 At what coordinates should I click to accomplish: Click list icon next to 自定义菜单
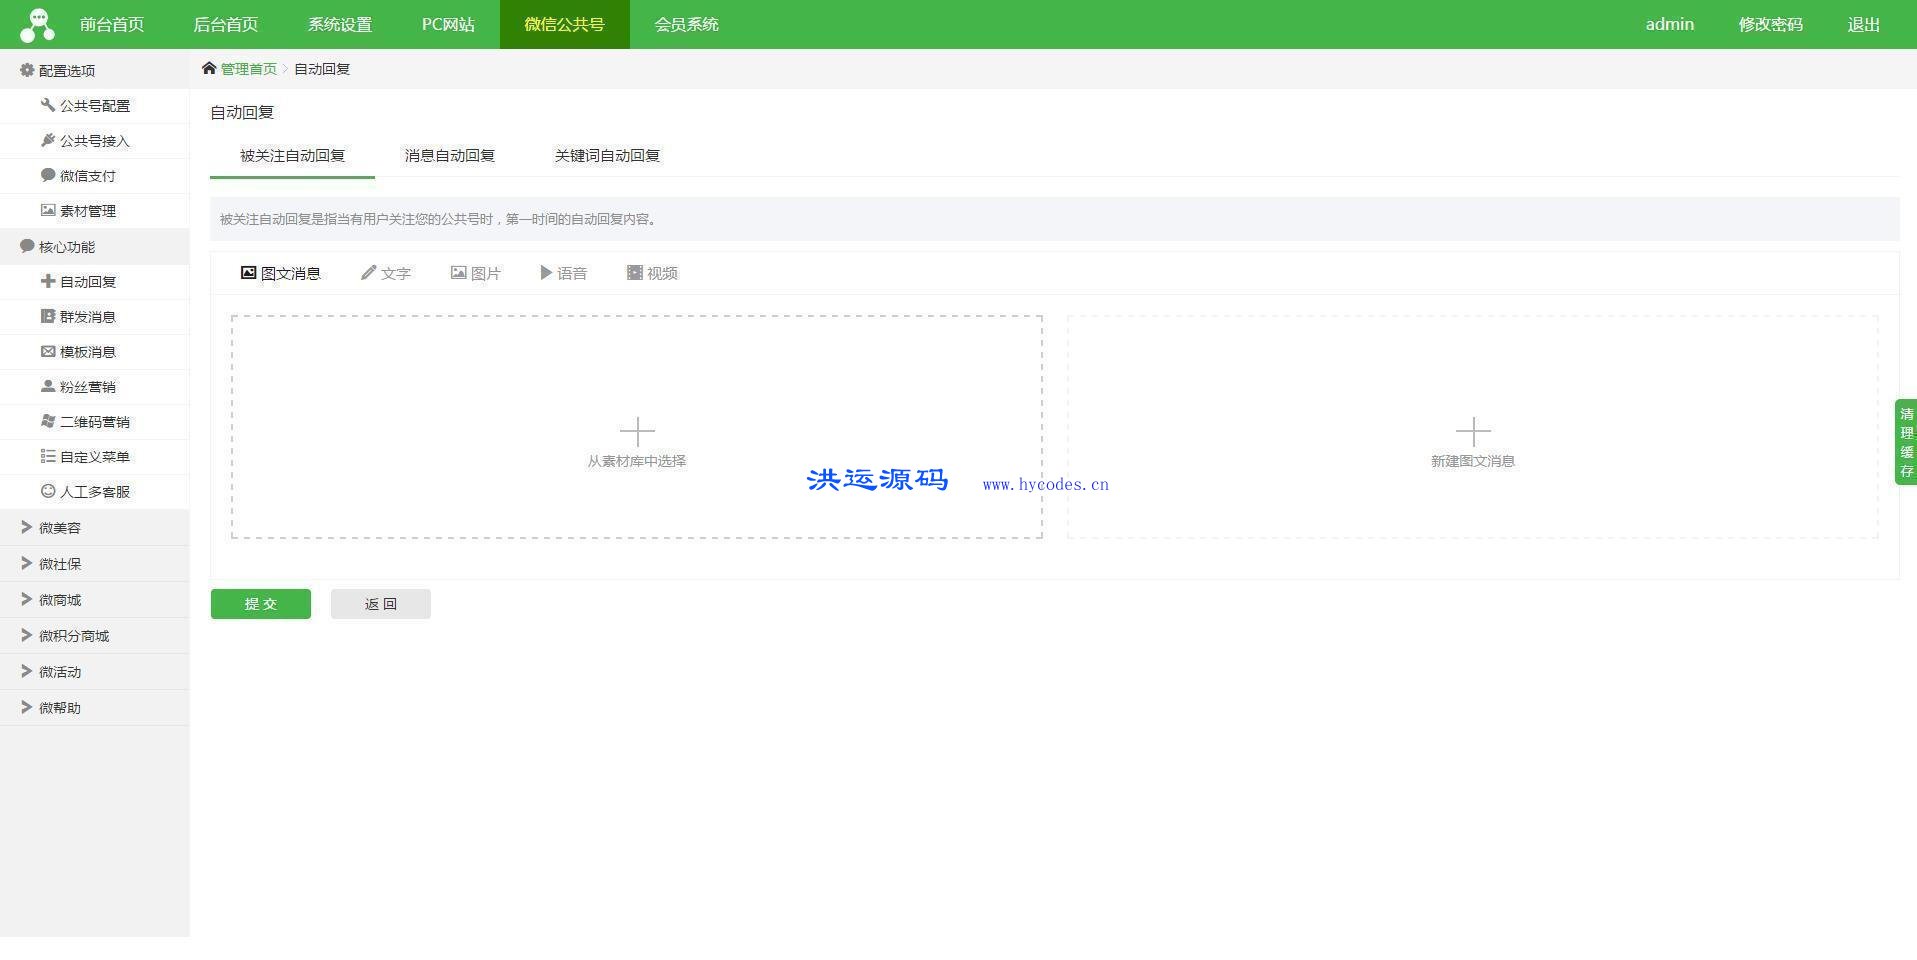(x=47, y=456)
